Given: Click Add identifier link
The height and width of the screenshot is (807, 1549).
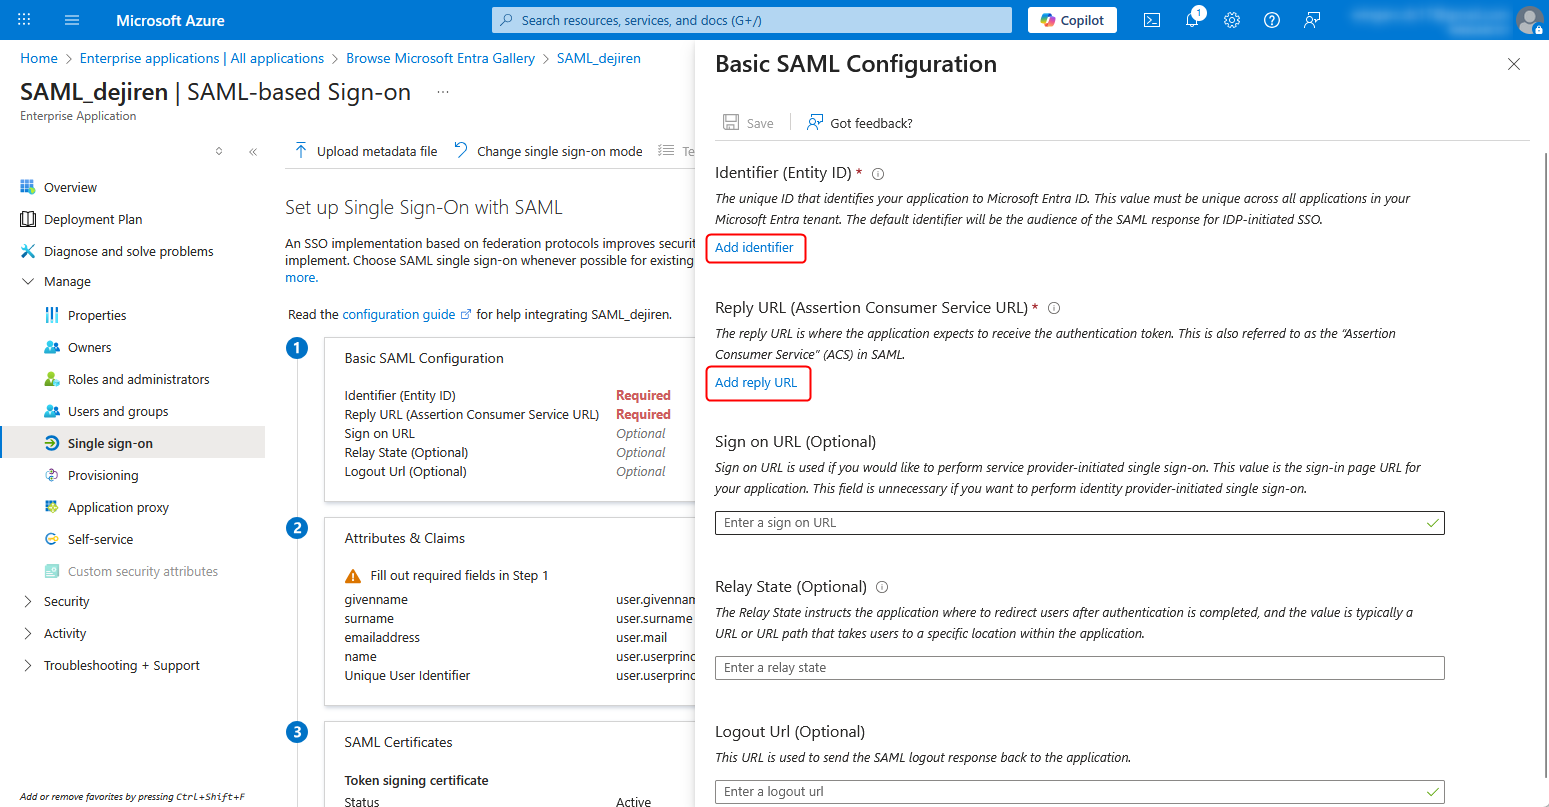Looking at the screenshot, I should click(754, 247).
